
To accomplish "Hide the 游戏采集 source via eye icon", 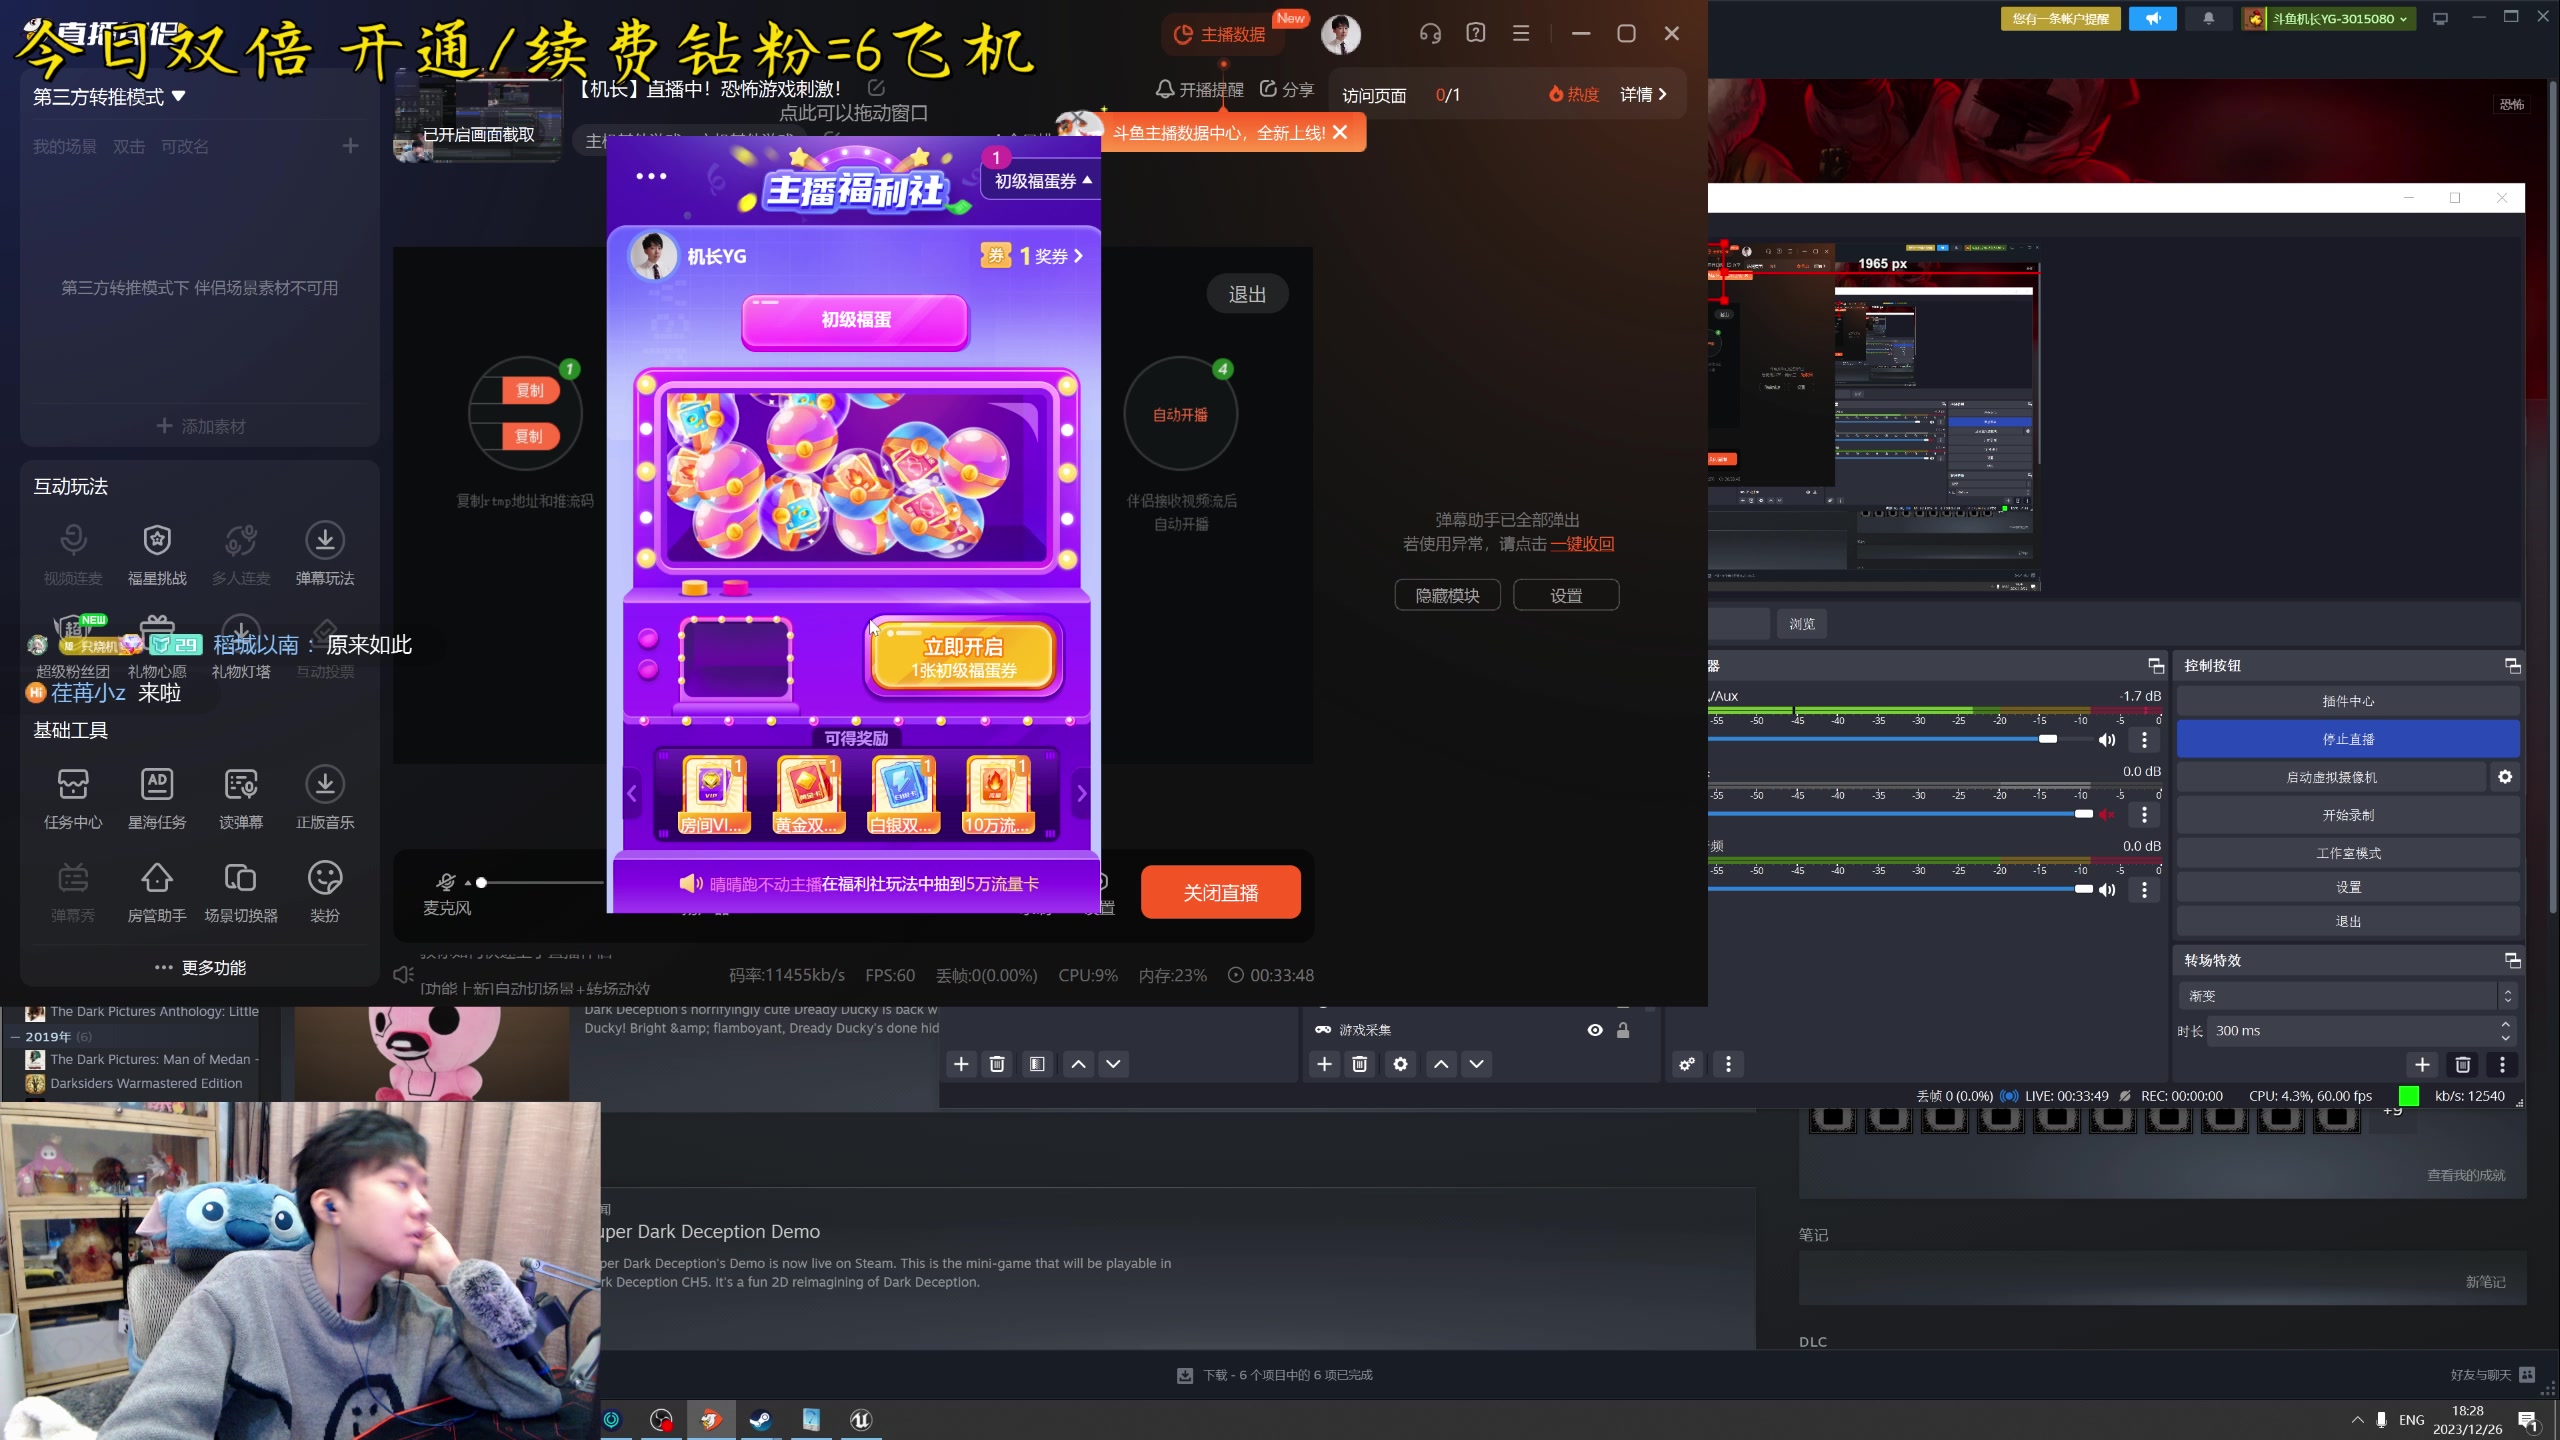I will 1594,1029.
